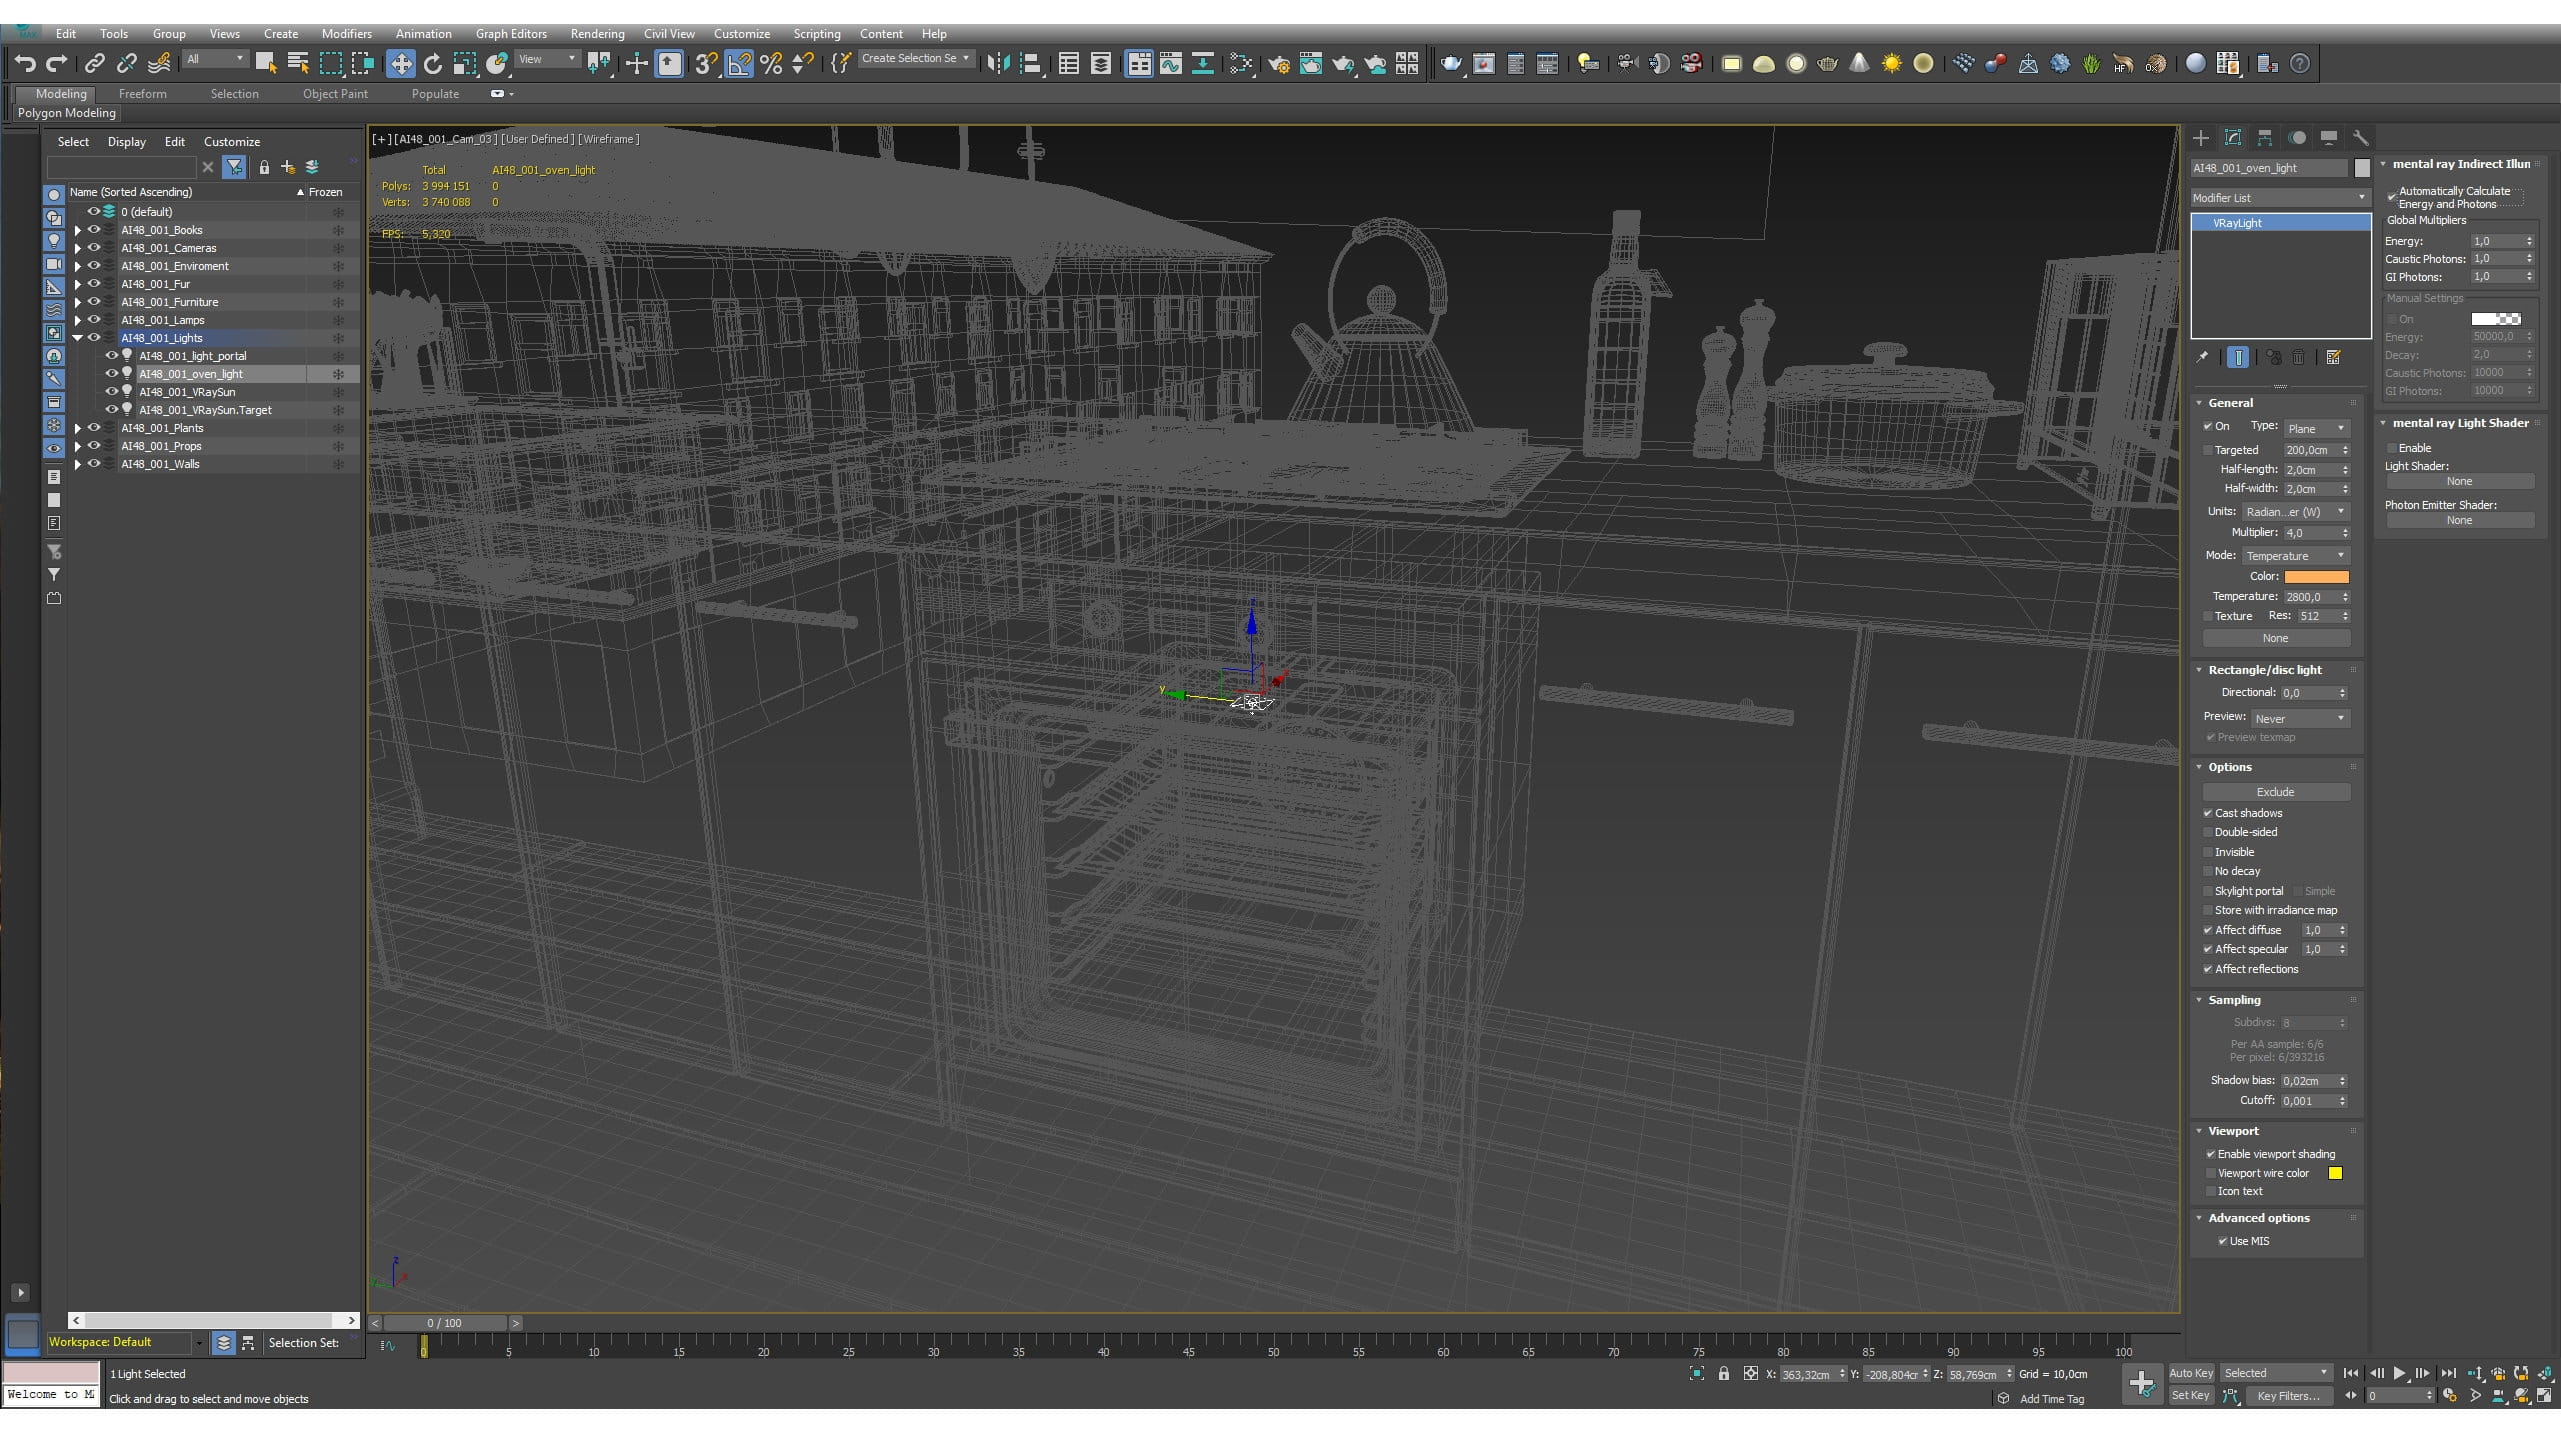Open the Rendering menu
This screenshot has height=1439, width=2561.
[x=597, y=34]
